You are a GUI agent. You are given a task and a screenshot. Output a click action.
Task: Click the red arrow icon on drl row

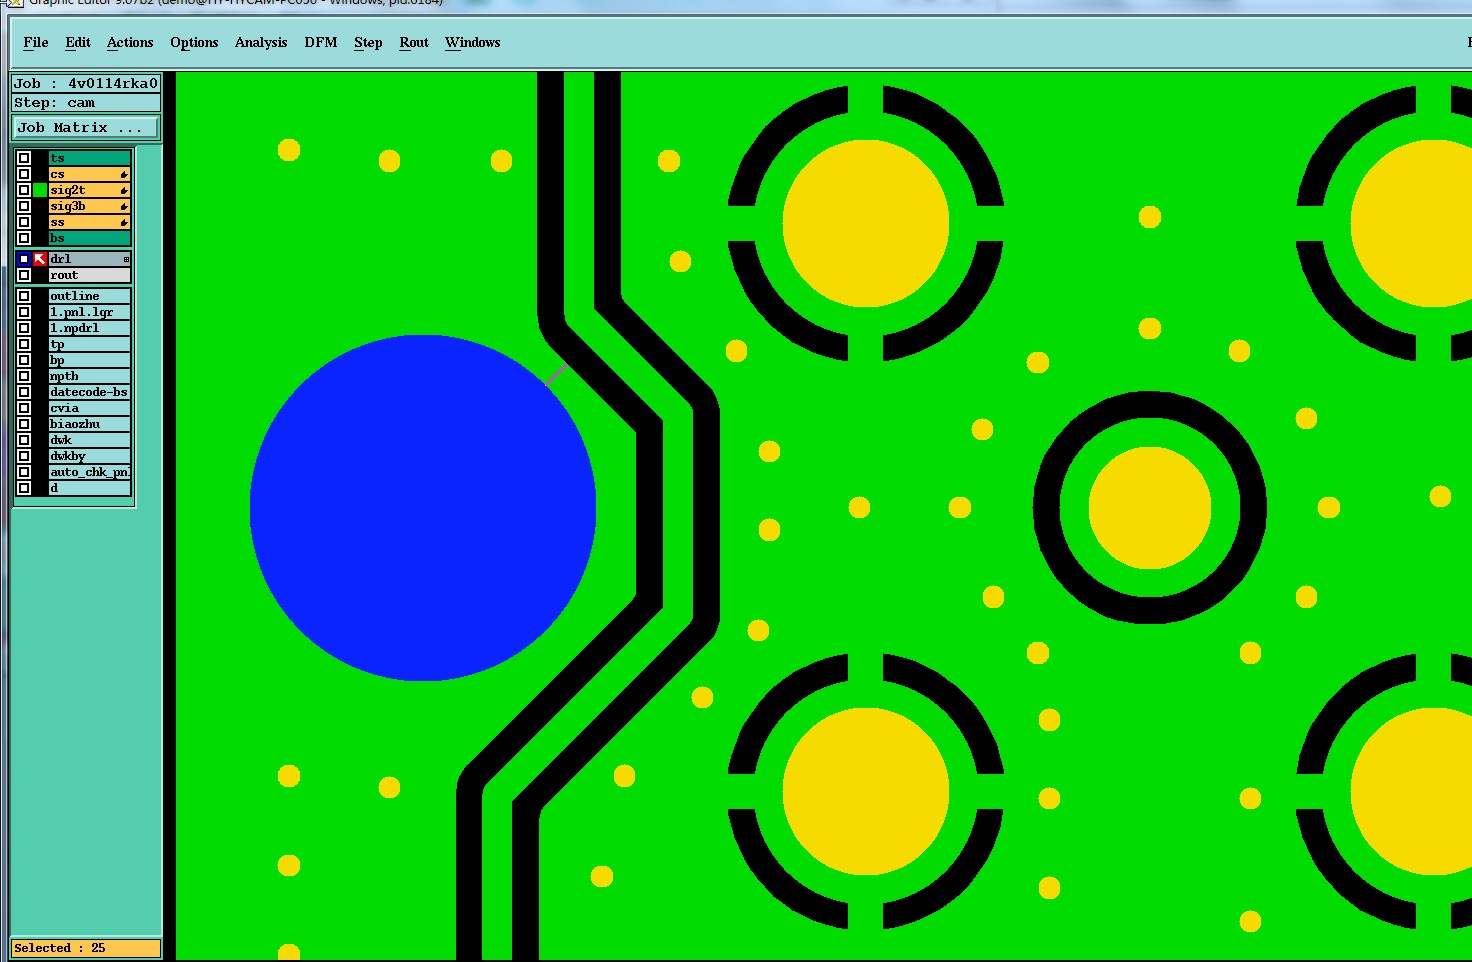40,259
